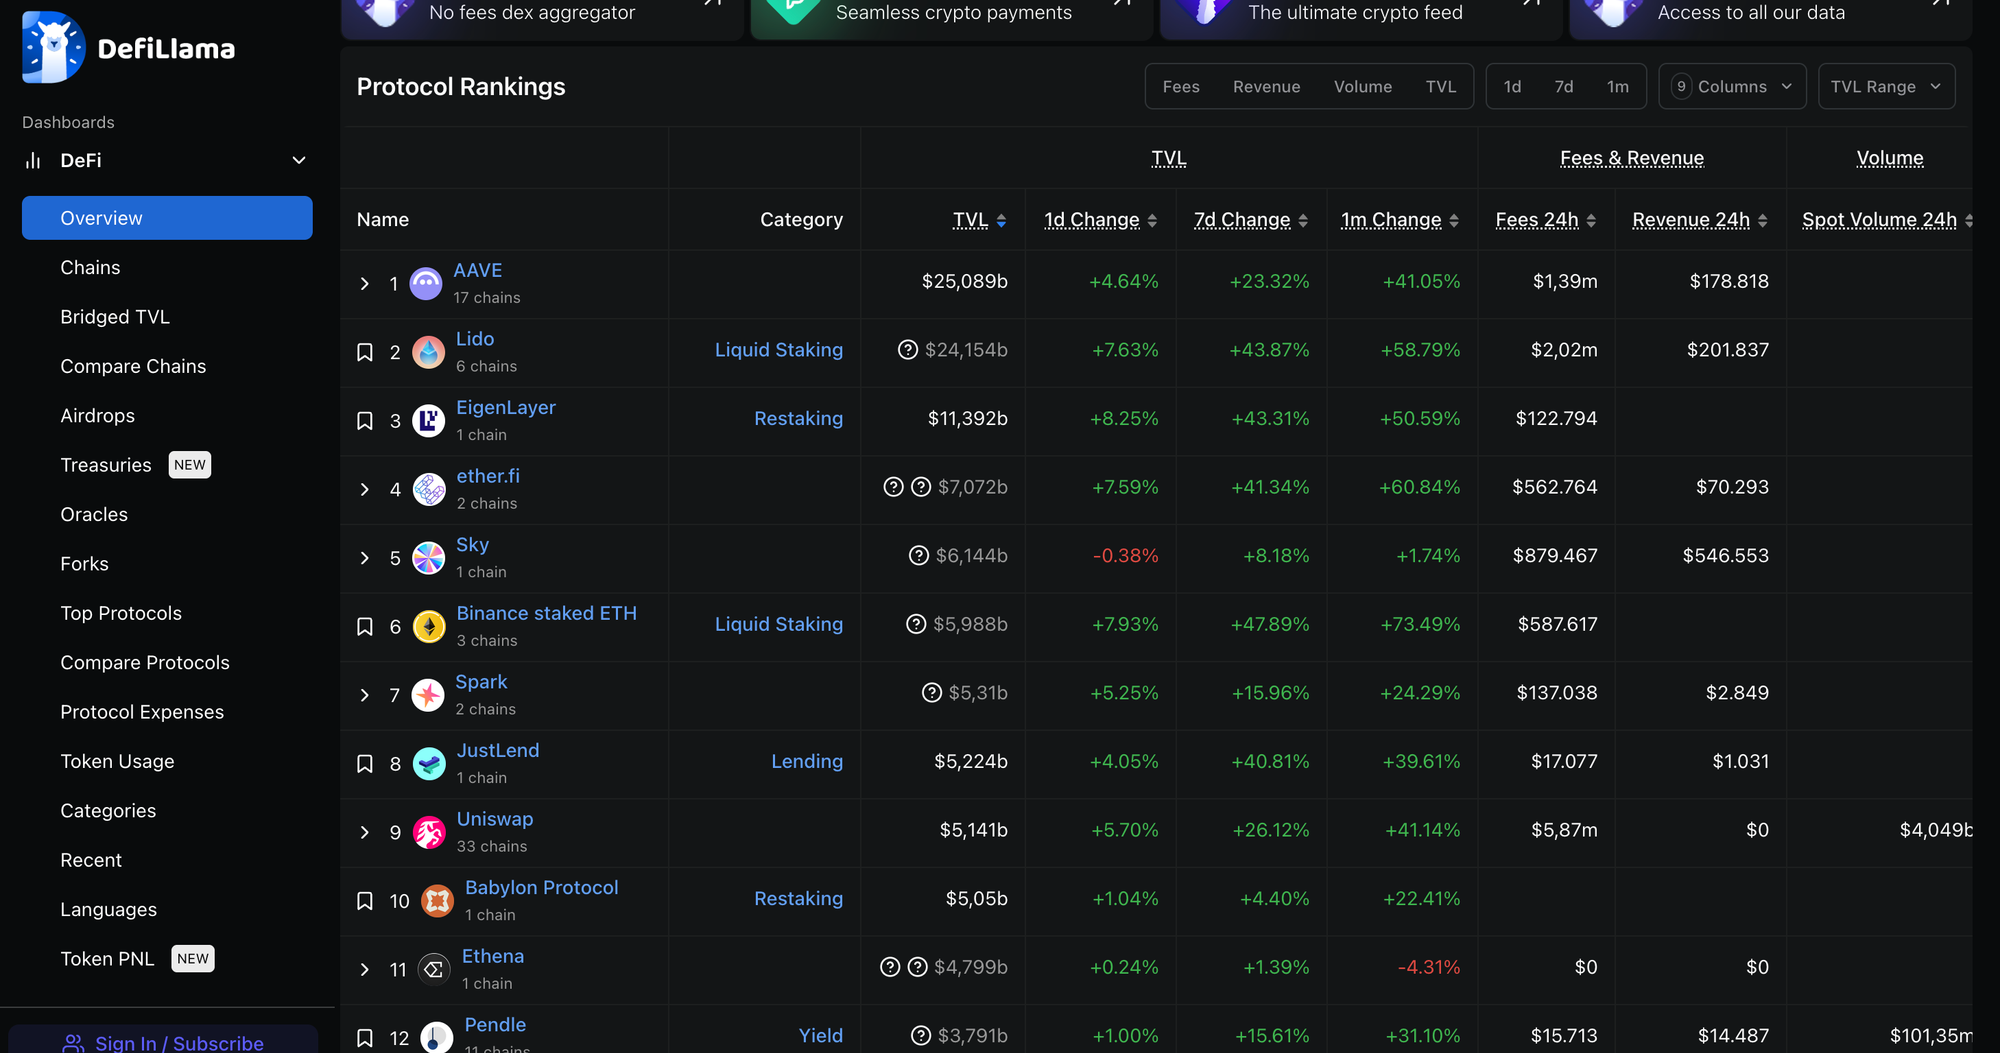Sort by 1d Change arrows

tap(1152, 220)
